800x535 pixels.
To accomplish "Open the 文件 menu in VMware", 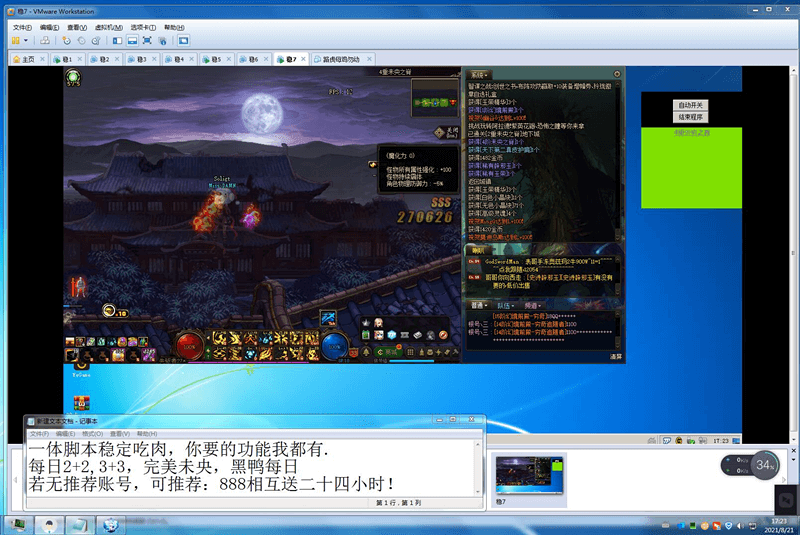I will [22, 28].
